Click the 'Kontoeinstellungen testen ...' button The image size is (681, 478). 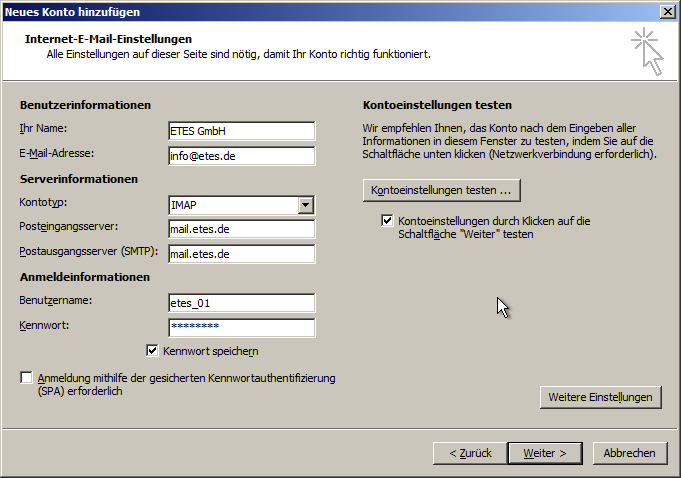tap(442, 190)
